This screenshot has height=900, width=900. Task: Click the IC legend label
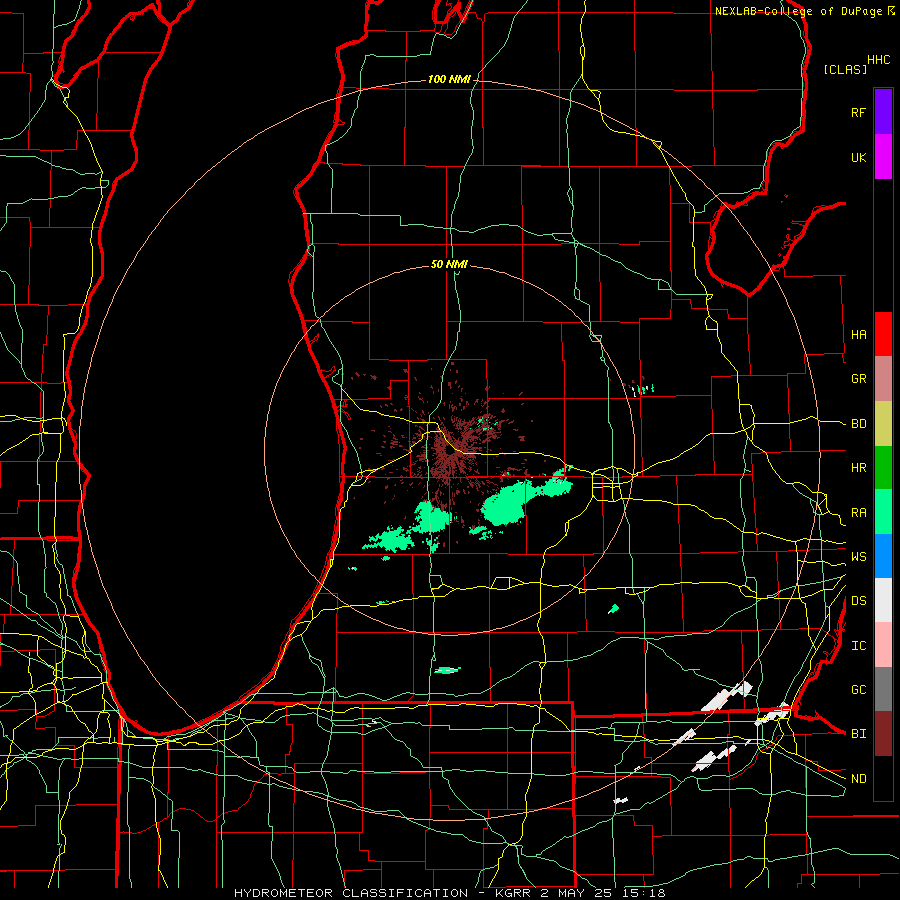pyautogui.click(x=858, y=645)
